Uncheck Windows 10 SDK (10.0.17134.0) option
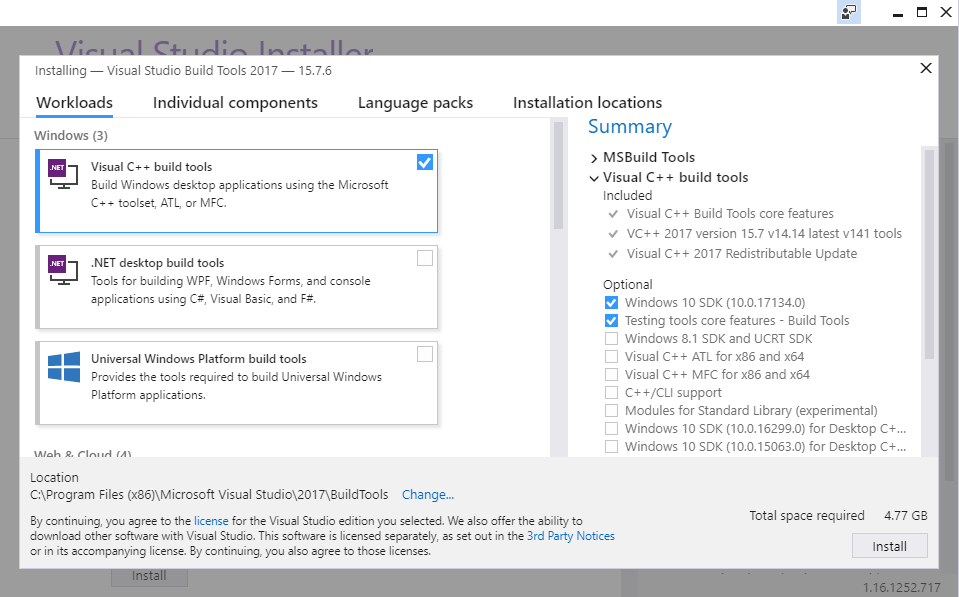This screenshot has height=597, width=959. 611,302
